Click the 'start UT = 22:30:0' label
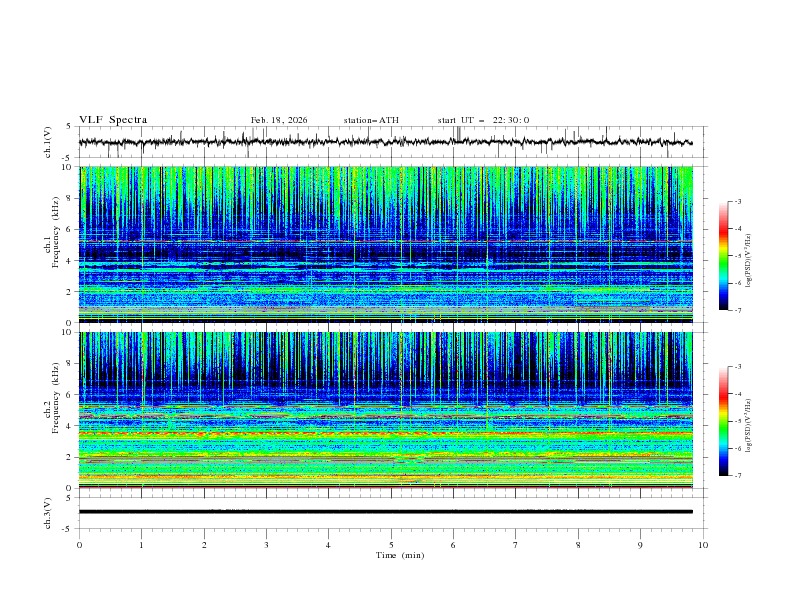Screen dimensions: 792x612 [x=483, y=120]
